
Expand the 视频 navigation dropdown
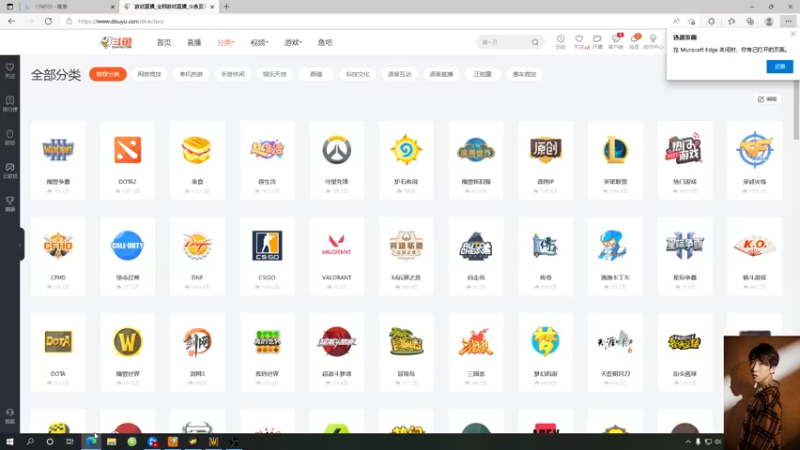point(259,42)
